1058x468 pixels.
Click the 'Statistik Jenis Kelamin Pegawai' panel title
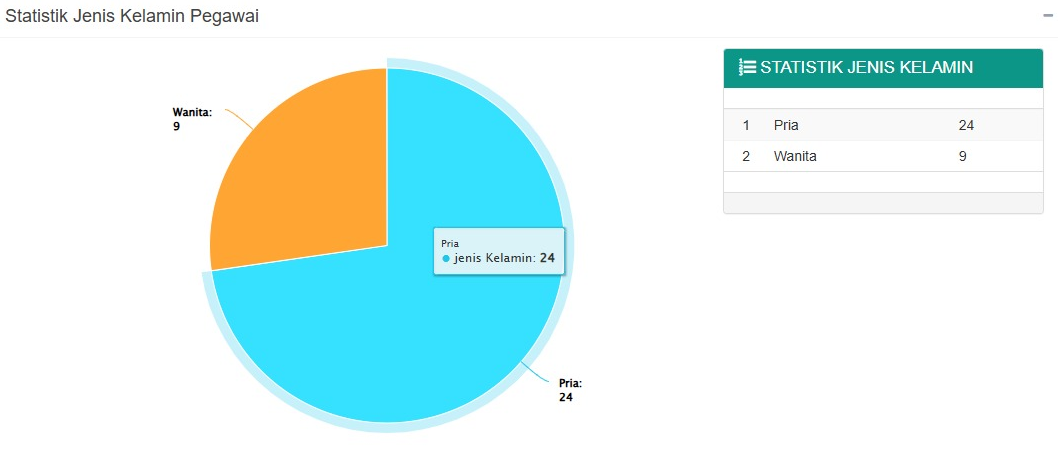click(132, 16)
